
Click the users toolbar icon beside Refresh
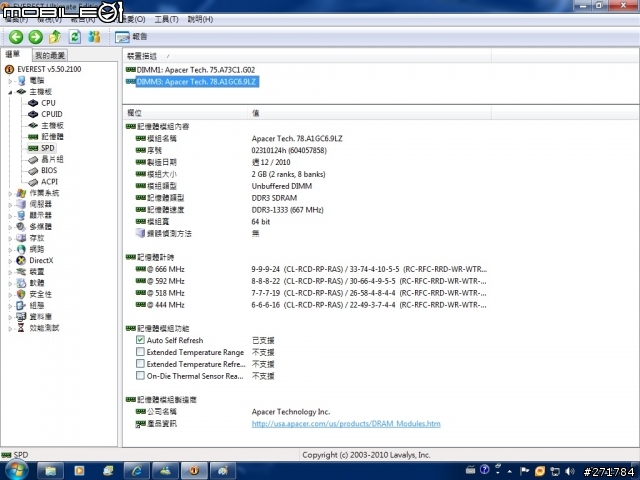tap(94, 37)
